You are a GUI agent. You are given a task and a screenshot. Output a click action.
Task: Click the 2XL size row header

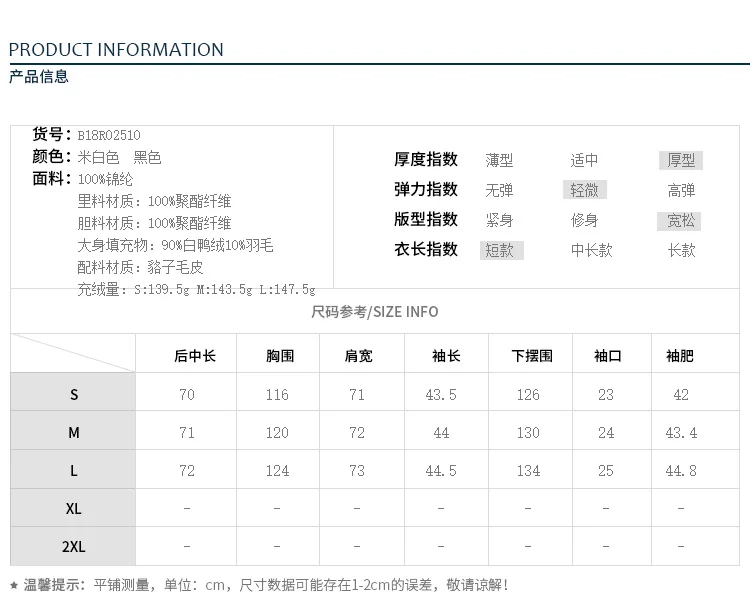point(73,547)
